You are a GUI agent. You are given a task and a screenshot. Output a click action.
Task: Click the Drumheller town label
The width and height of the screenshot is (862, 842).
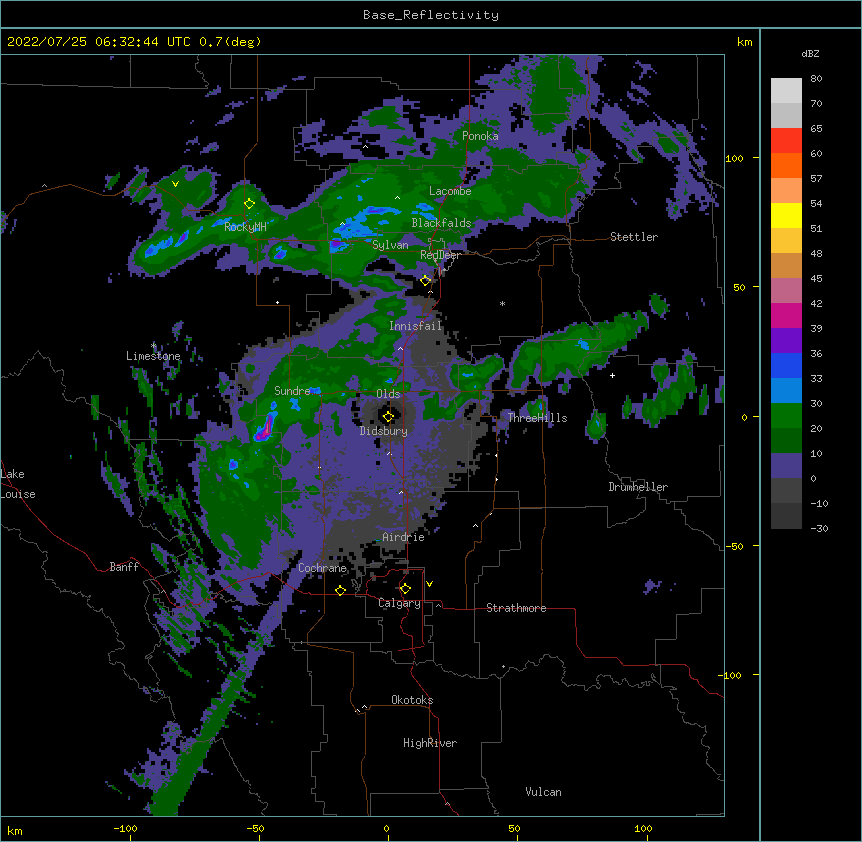point(638,487)
